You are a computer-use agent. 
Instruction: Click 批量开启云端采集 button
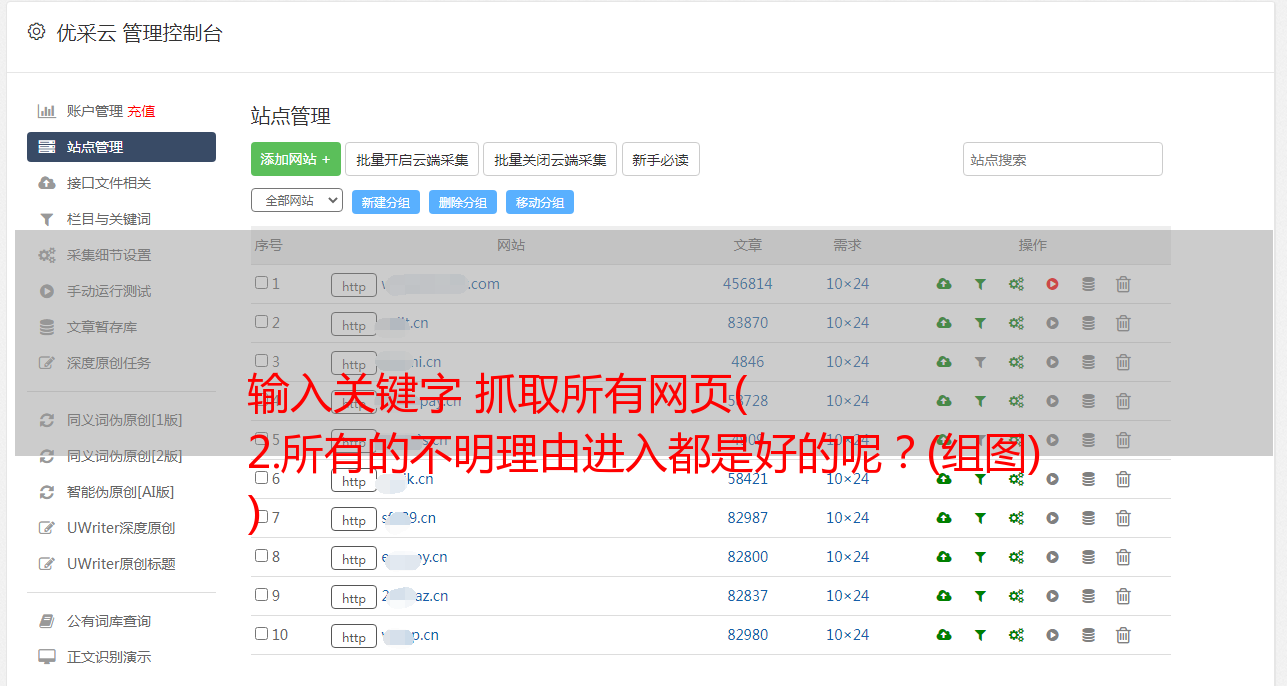tap(412, 159)
